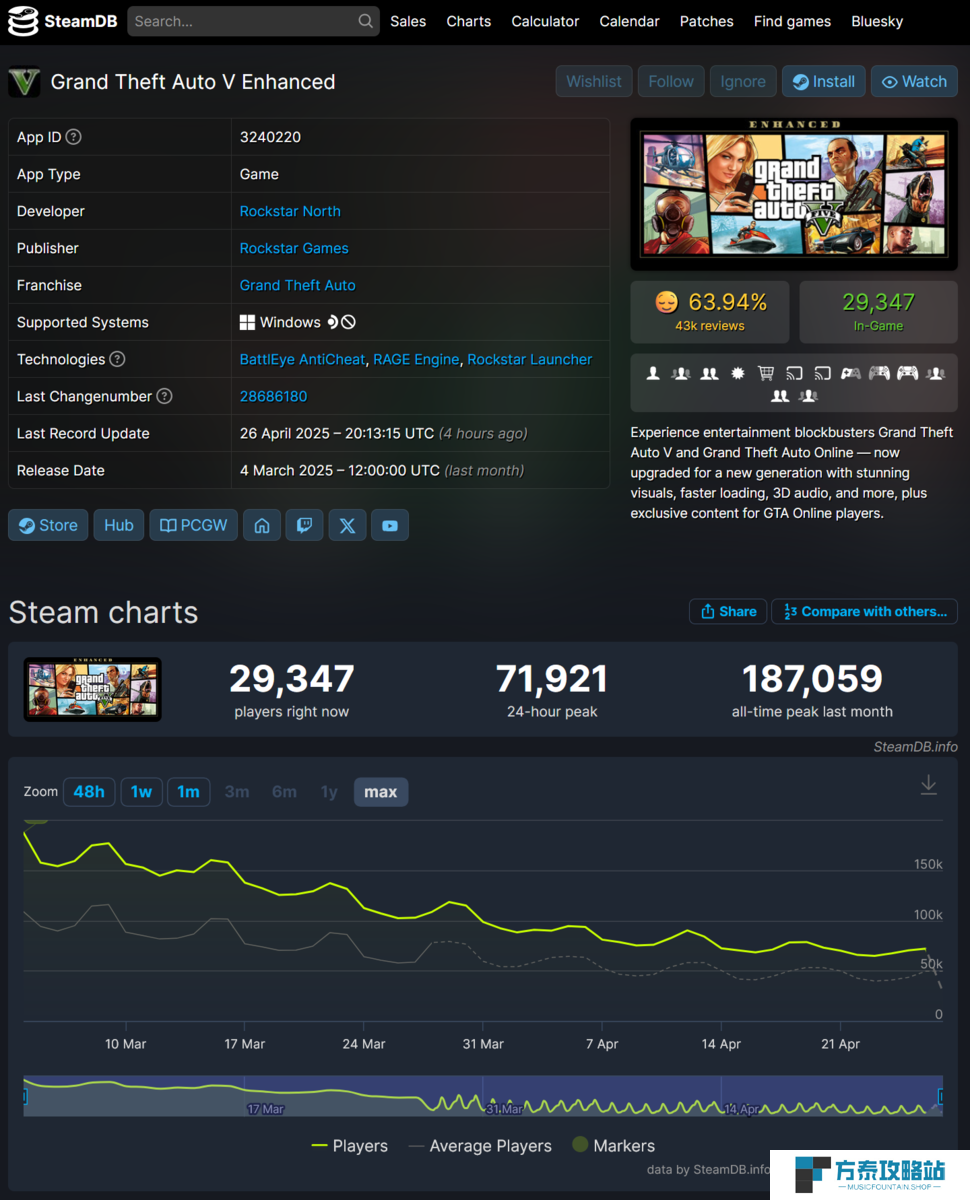Click the gamepad with plus category icon
The width and height of the screenshot is (970, 1200).
[851, 373]
